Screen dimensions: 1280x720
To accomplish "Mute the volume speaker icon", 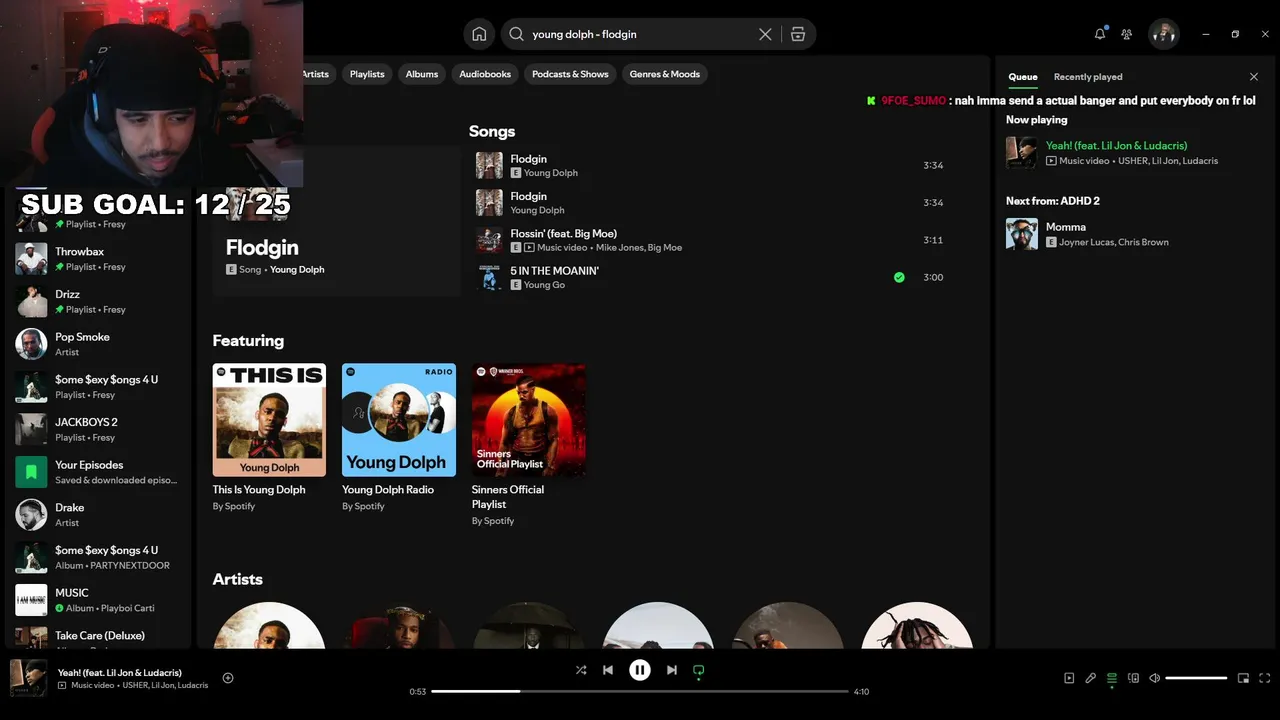I will 1154,678.
